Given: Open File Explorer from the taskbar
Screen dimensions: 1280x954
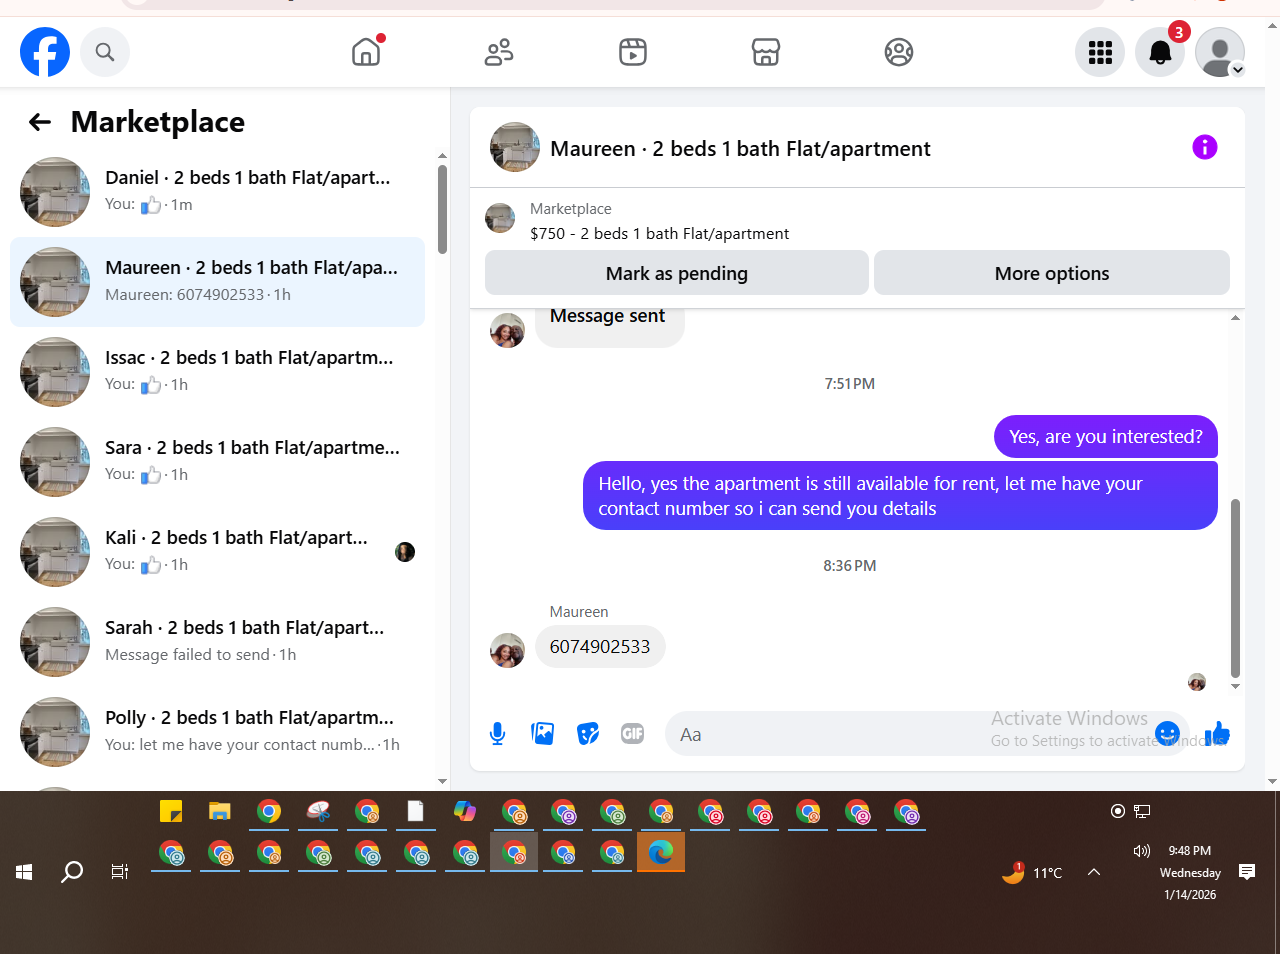Looking at the screenshot, I should tap(220, 812).
